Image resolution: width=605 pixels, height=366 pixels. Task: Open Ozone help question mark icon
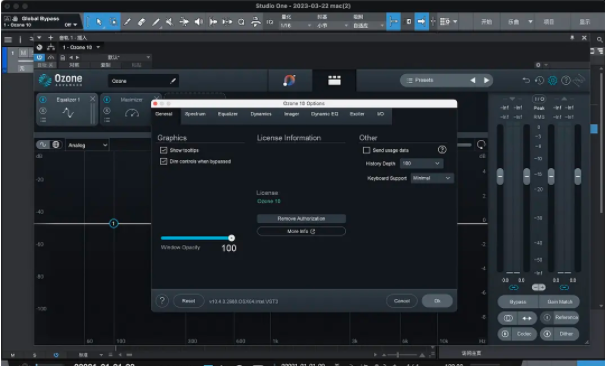(566, 80)
